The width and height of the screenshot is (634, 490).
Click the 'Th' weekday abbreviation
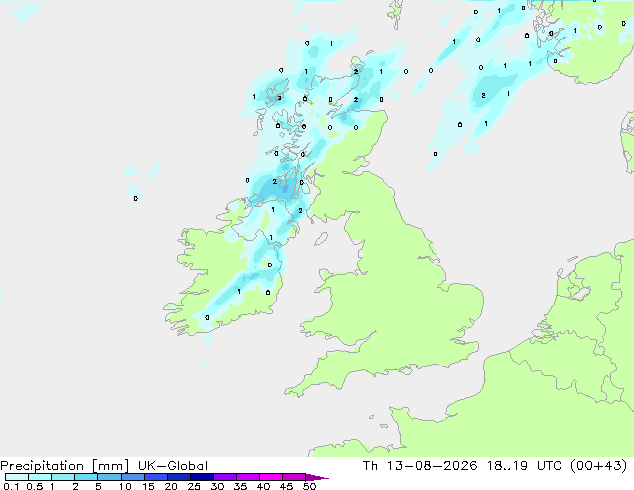coord(370,466)
